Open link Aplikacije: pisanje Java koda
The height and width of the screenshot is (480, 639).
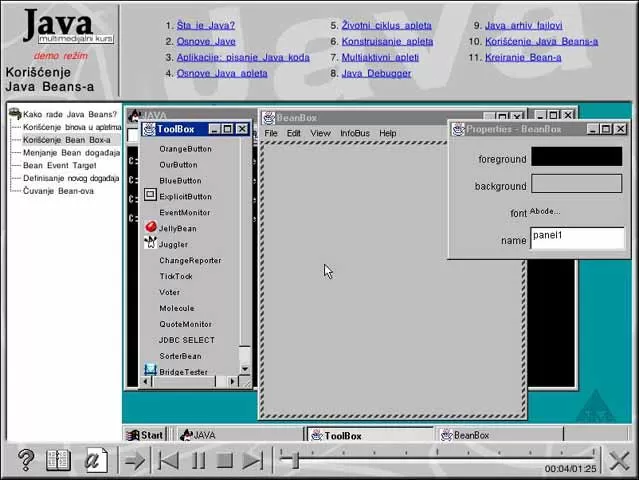(x=243, y=57)
